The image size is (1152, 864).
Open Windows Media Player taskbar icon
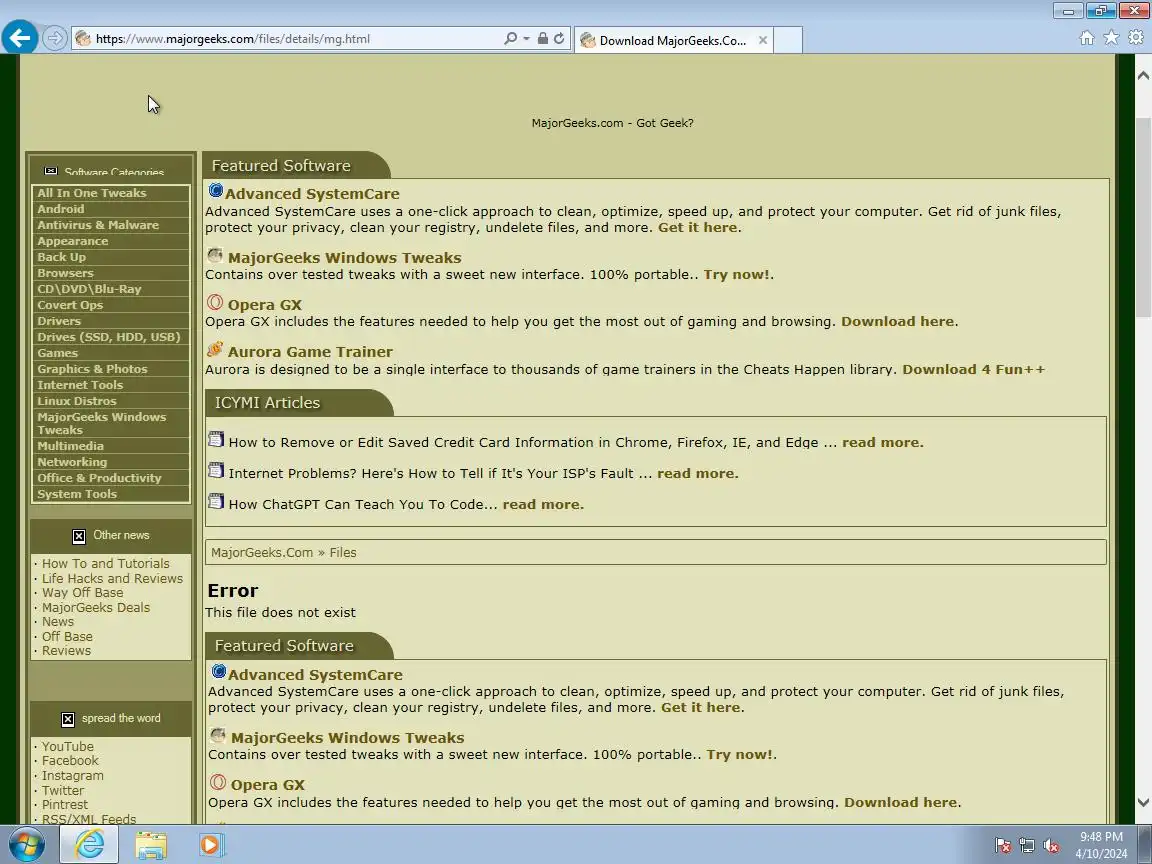click(210, 845)
